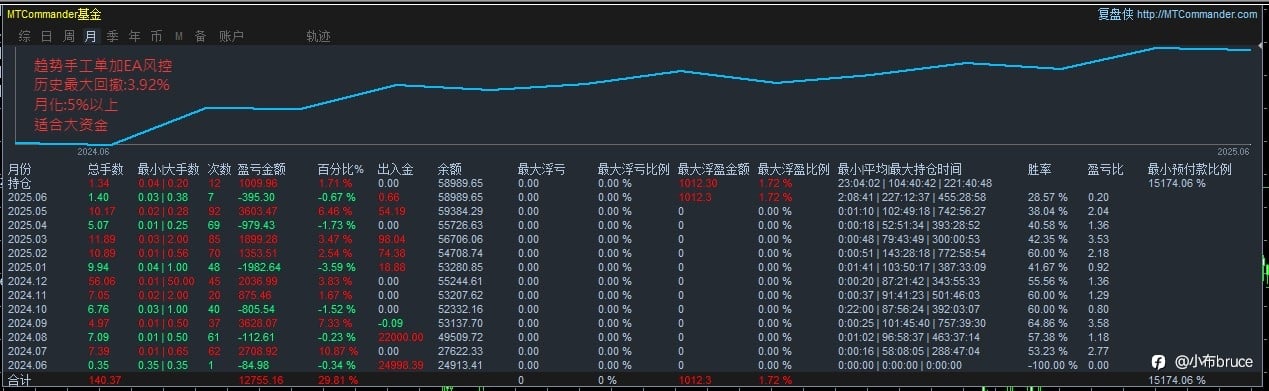The width and height of the screenshot is (1269, 391).
Task: Switch to the 年 yearly tab
Action: [134, 36]
